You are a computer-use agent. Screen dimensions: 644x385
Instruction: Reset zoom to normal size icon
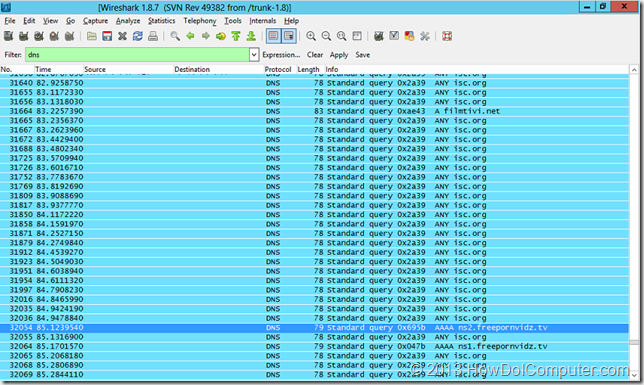341,36
